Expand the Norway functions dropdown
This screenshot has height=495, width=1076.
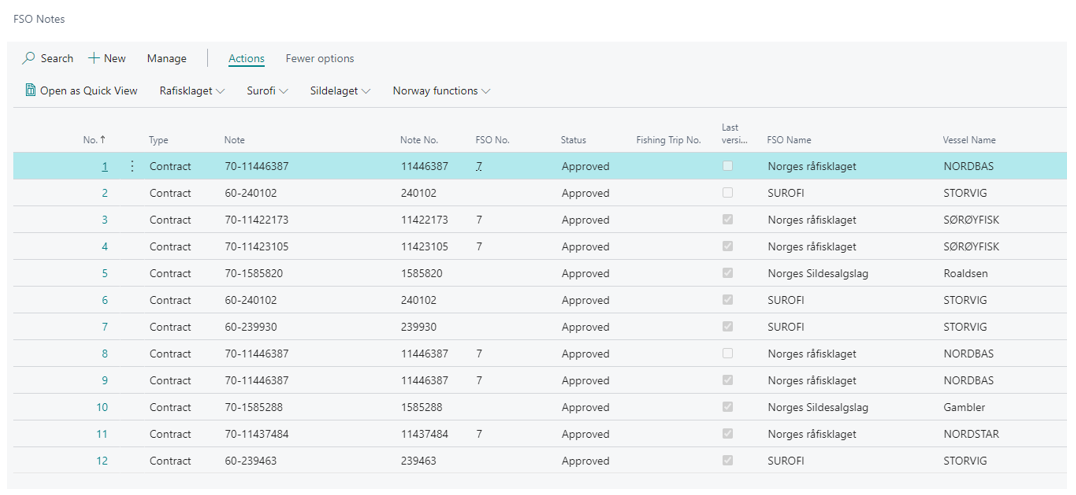pos(441,91)
